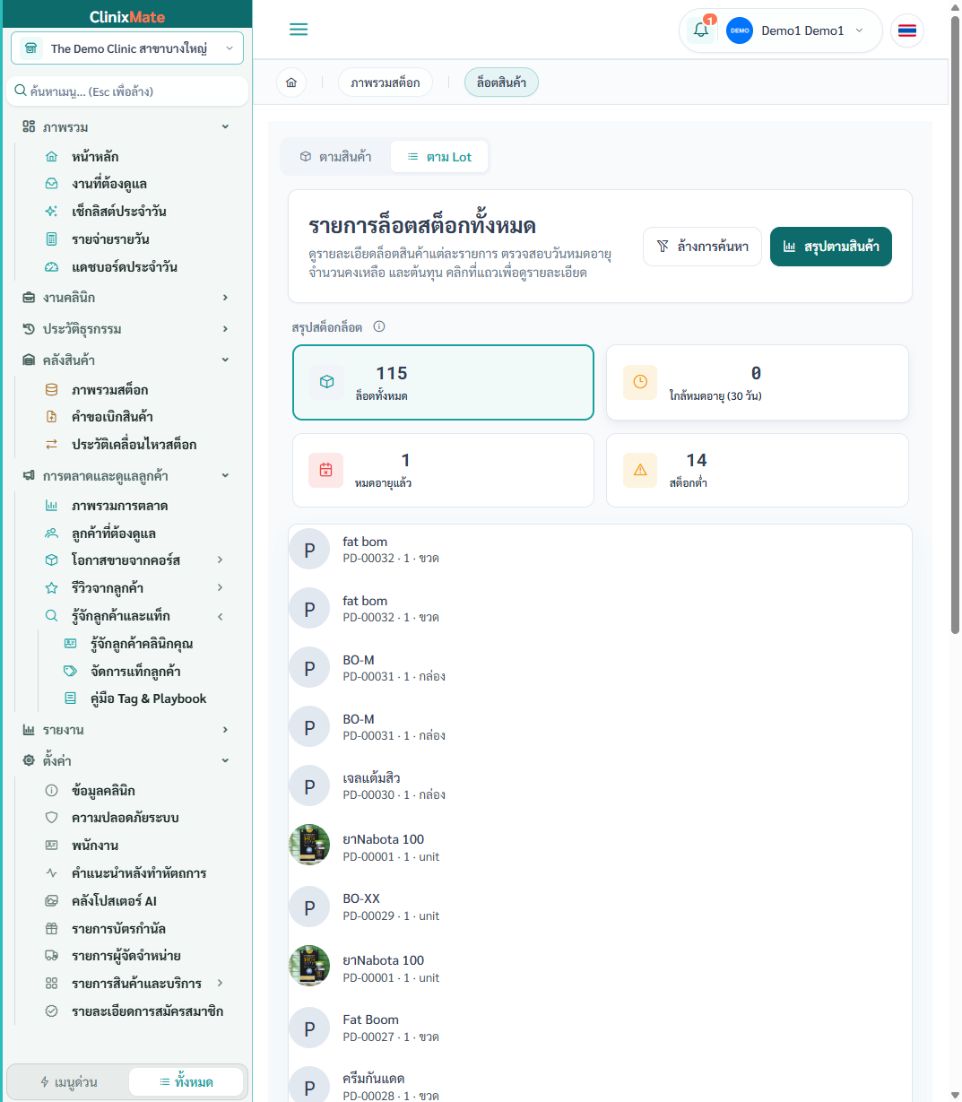Click คลังโปสเตอร์ AI image icon

tap(51, 901)
